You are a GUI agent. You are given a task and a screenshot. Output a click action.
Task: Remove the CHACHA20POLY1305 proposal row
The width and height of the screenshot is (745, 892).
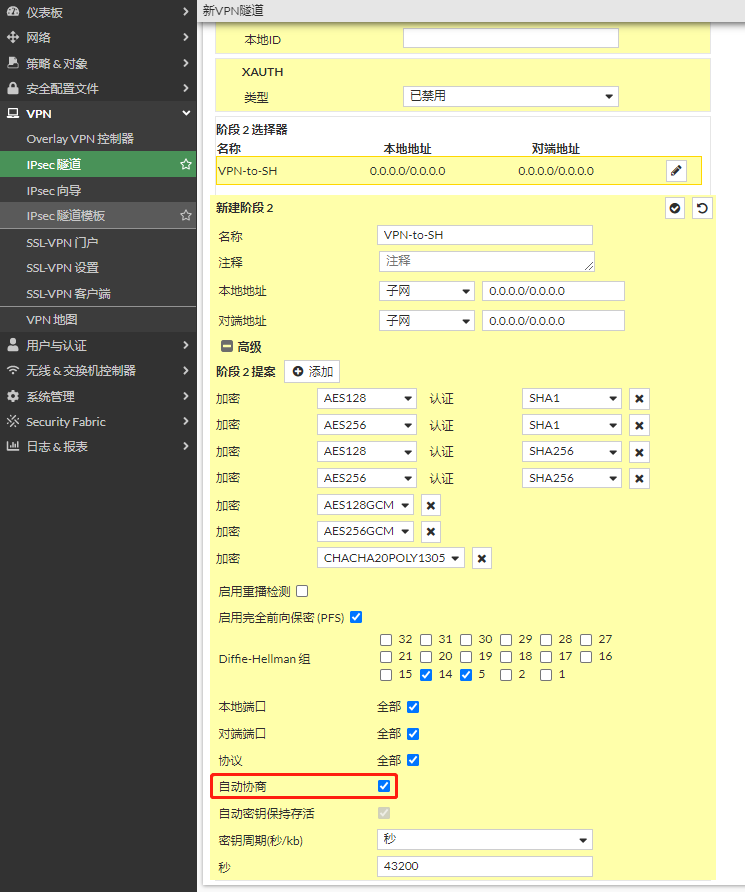(482, 559)
